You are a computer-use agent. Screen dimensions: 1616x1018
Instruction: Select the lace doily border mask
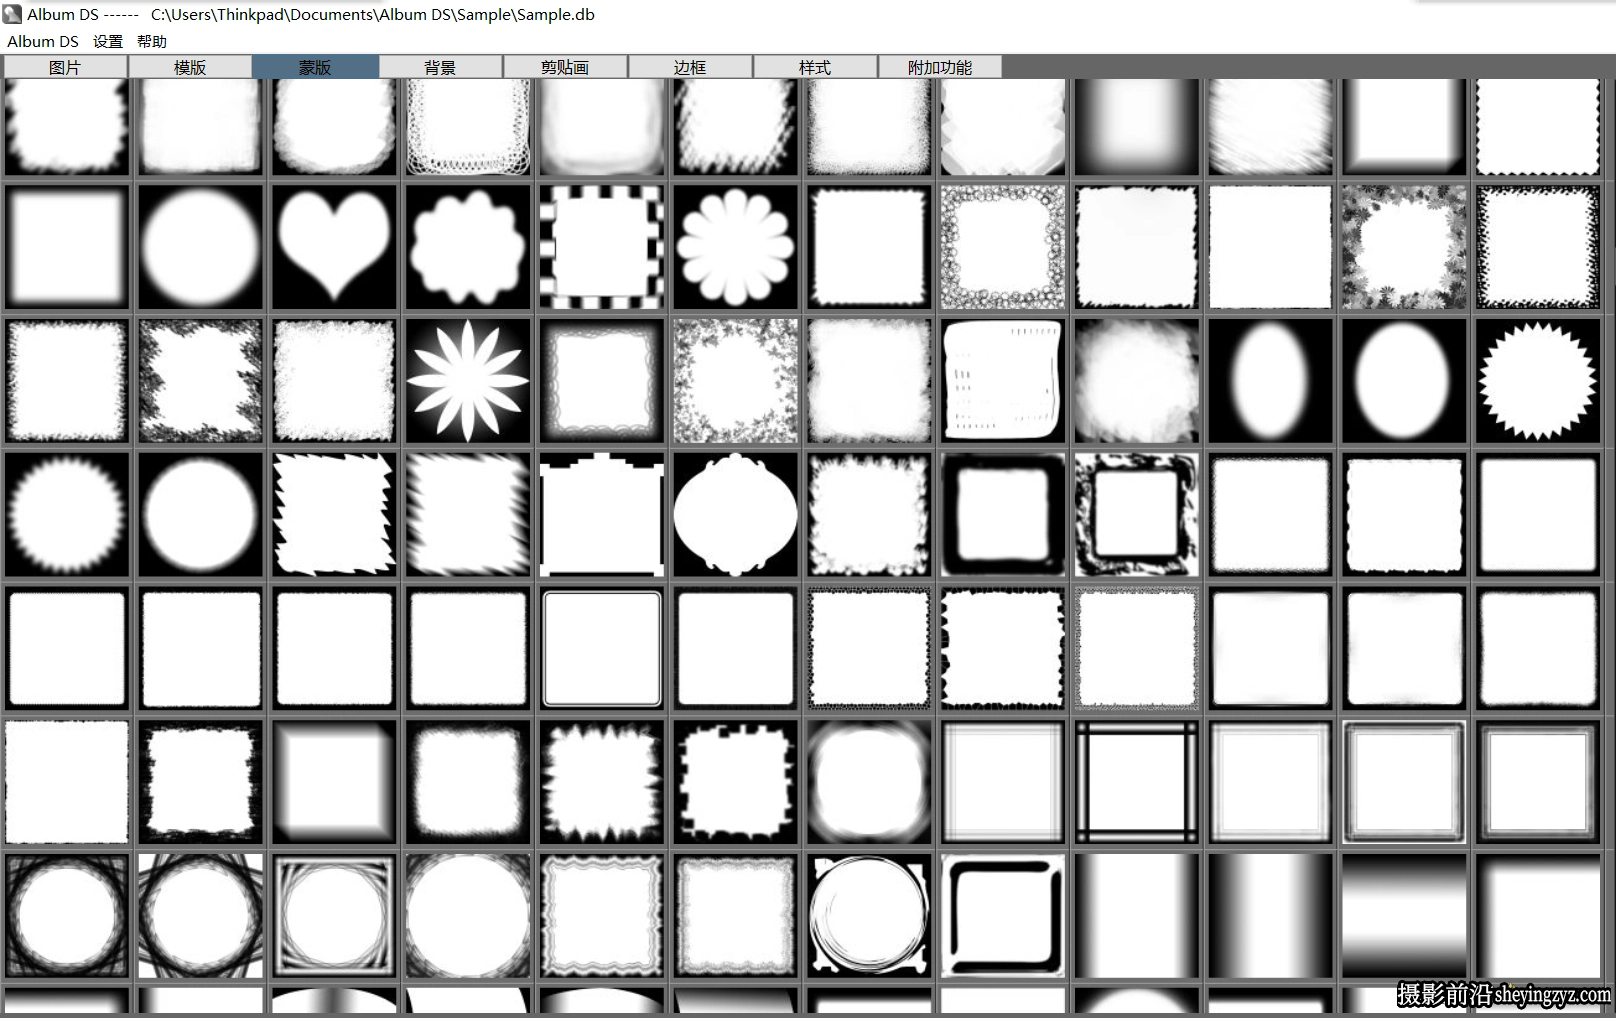point(468,127)
